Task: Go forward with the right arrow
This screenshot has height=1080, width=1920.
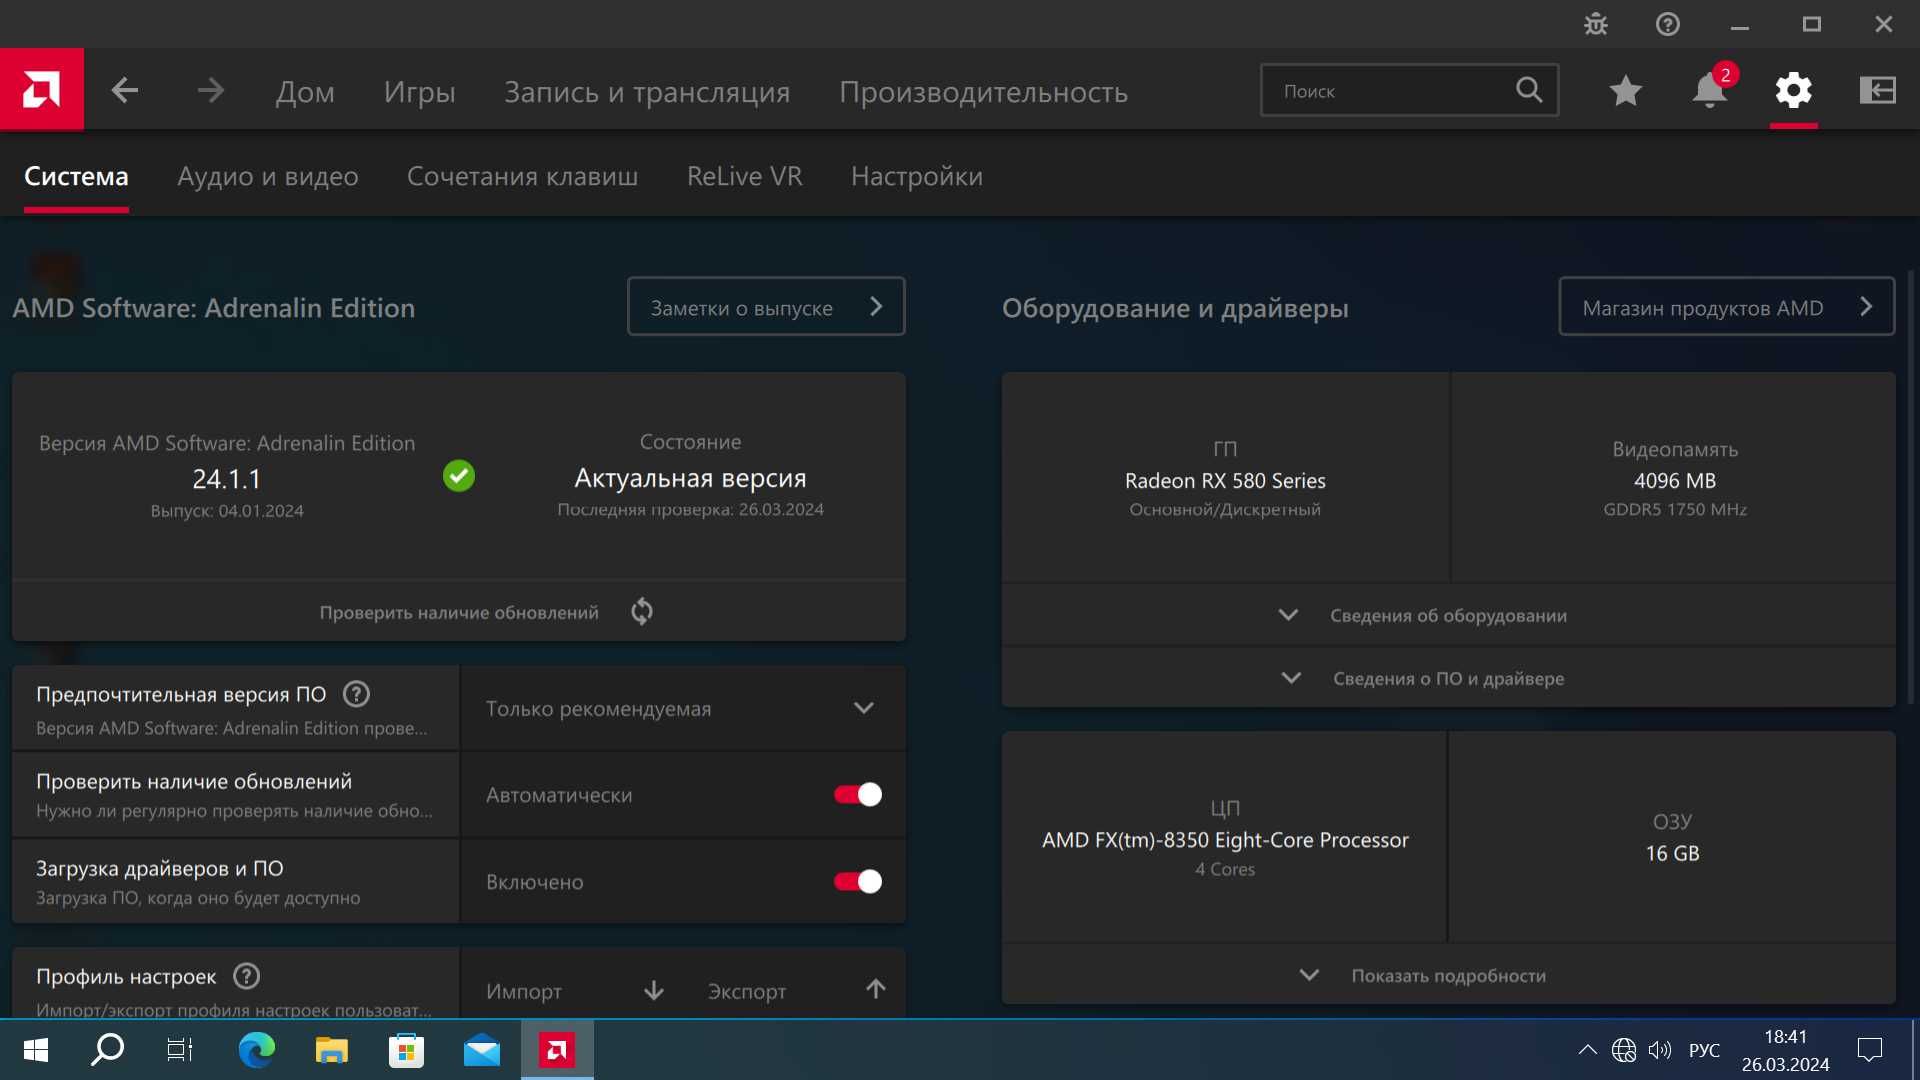Action: tap(210, 91)
